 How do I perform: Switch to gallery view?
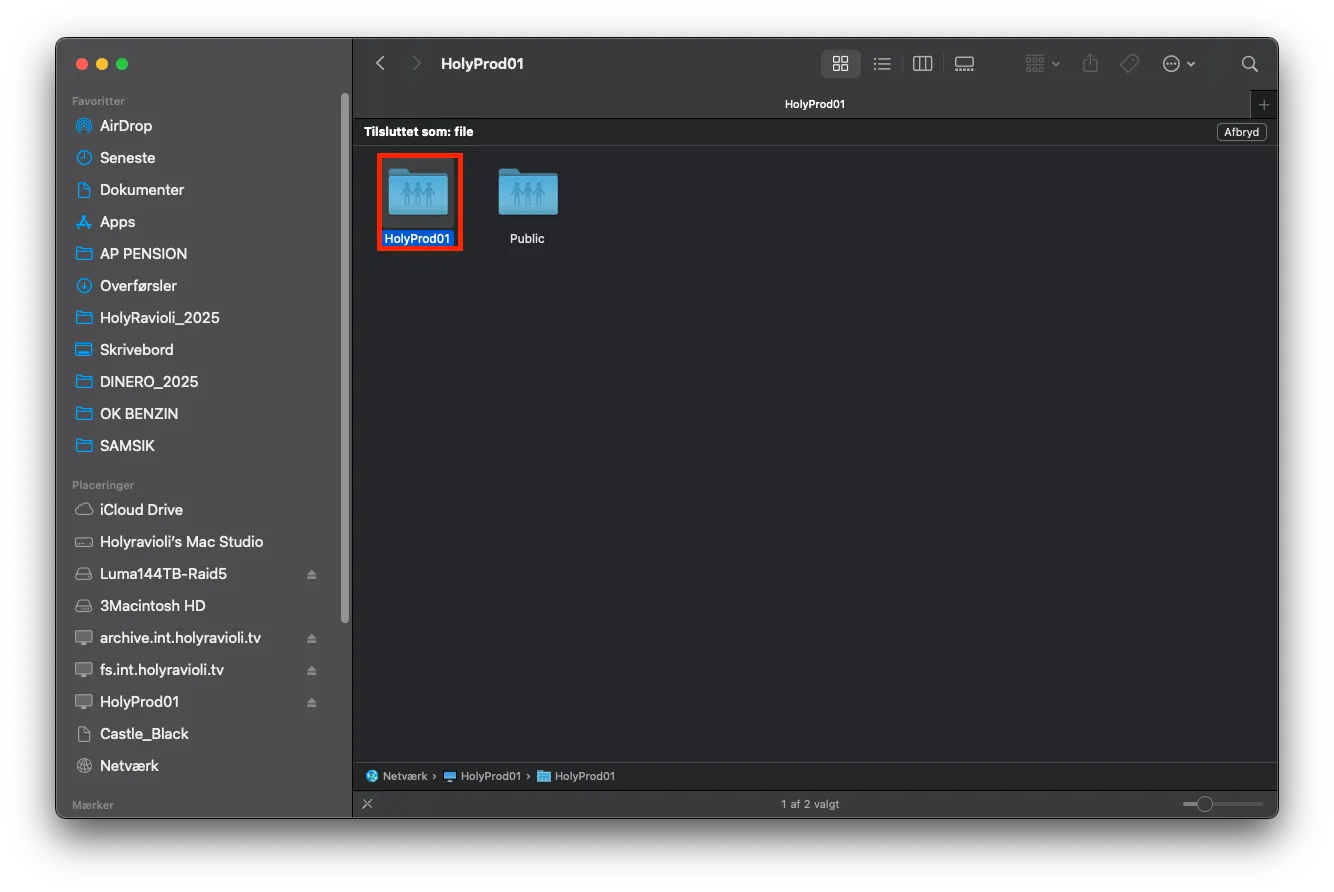[964, 64]
